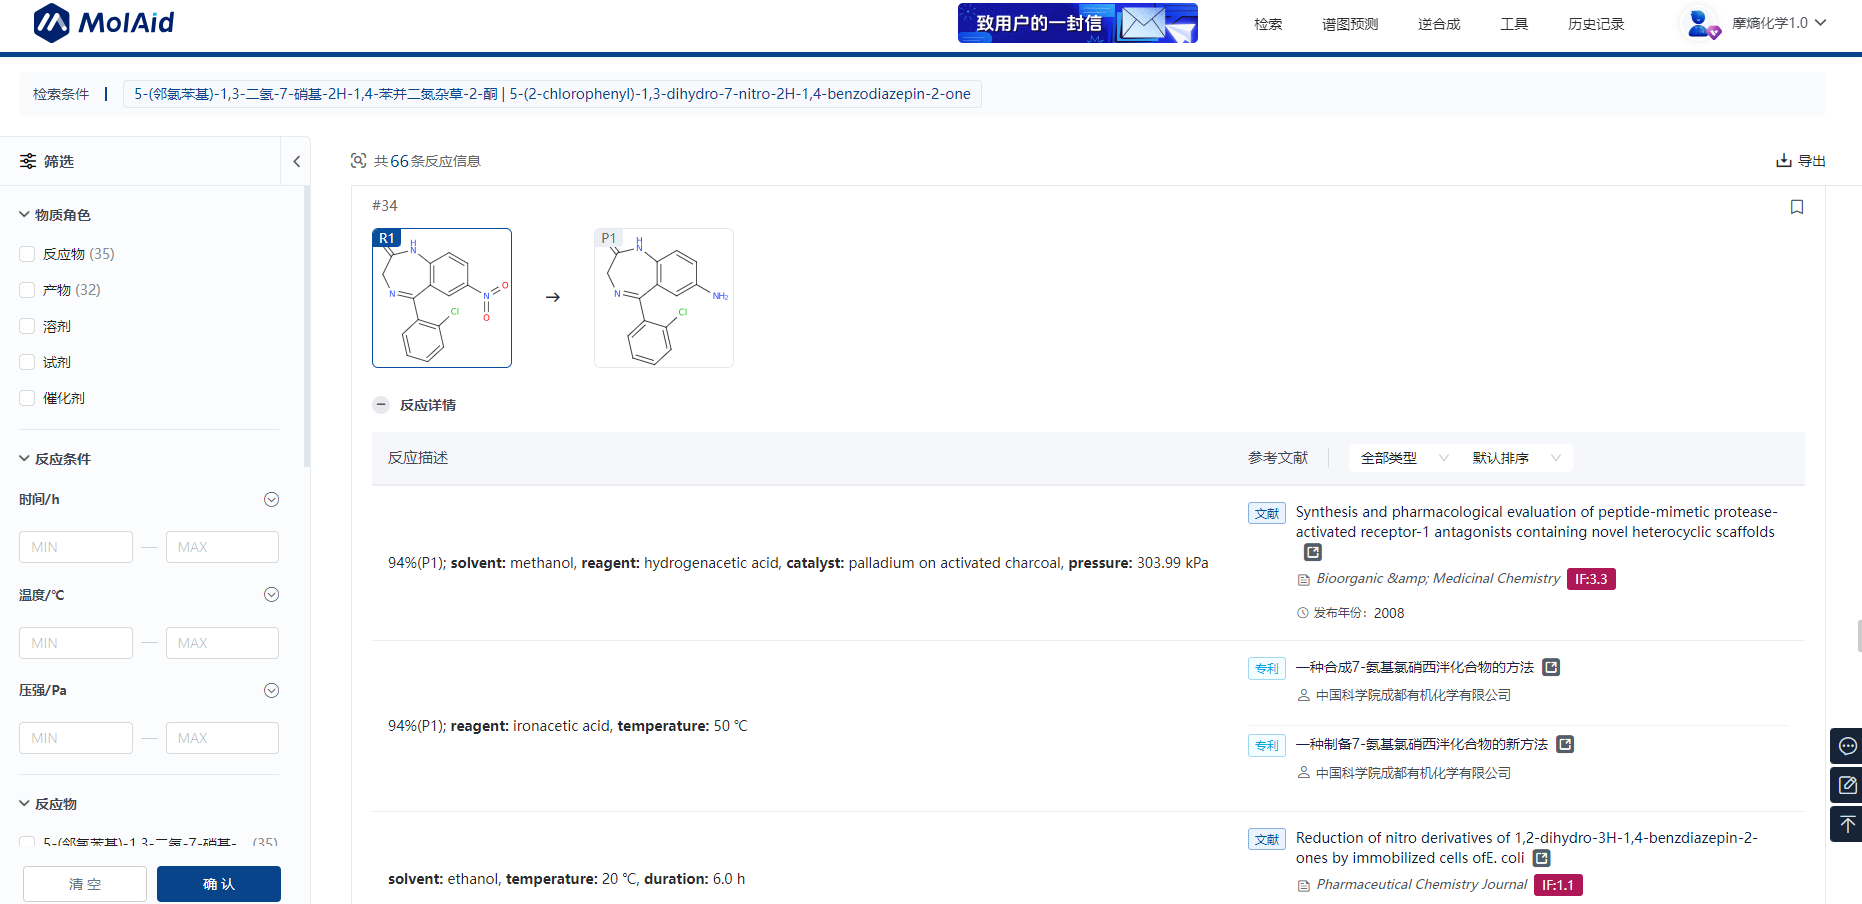Click the bookmark icon for reaction #34
1862x904 pixels.
click(1796, 207)
